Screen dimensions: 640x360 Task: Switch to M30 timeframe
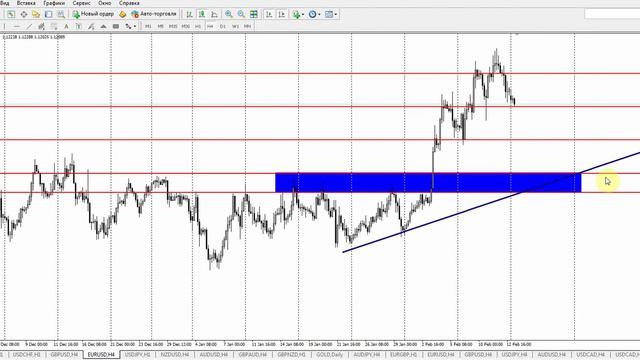click(186, 26)
